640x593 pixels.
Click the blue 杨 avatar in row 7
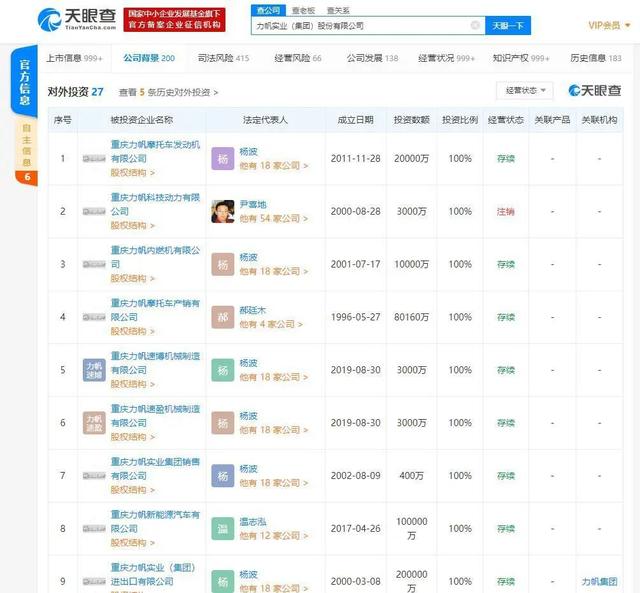223,475
